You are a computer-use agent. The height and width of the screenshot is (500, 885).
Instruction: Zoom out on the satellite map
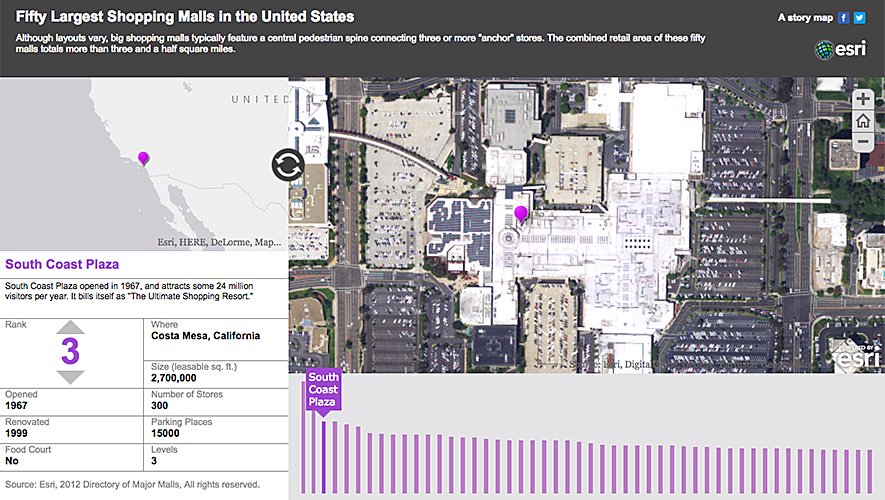862,141
